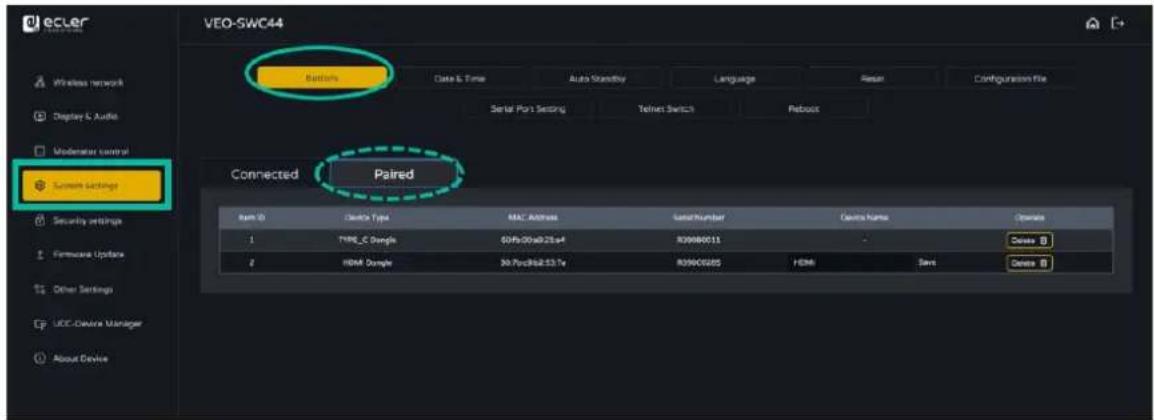Delete the TYPE_C Dongle row
Image resolution: width=1154 pixels, height=420 pixels.
[x=1030, y=241]
